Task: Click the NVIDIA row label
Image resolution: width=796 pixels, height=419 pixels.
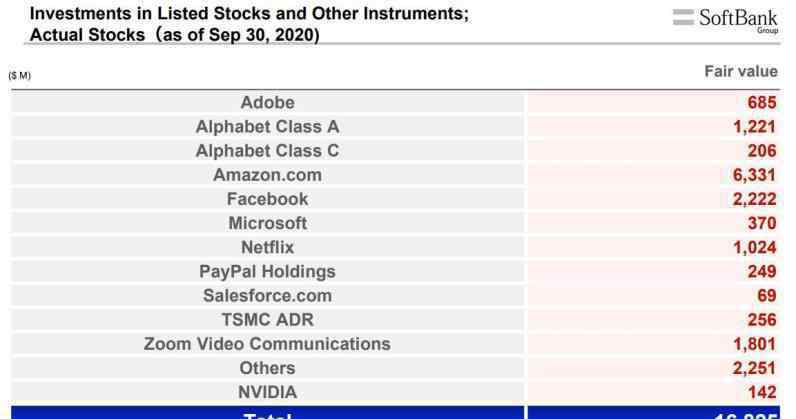Action: click(268, 392)
